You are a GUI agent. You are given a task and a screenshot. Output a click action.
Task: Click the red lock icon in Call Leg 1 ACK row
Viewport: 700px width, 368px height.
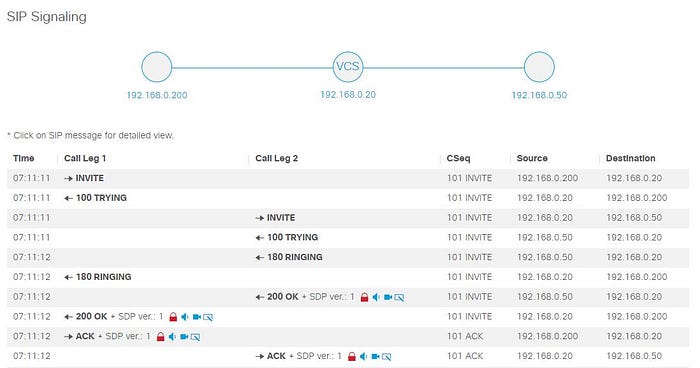point(161,336)
